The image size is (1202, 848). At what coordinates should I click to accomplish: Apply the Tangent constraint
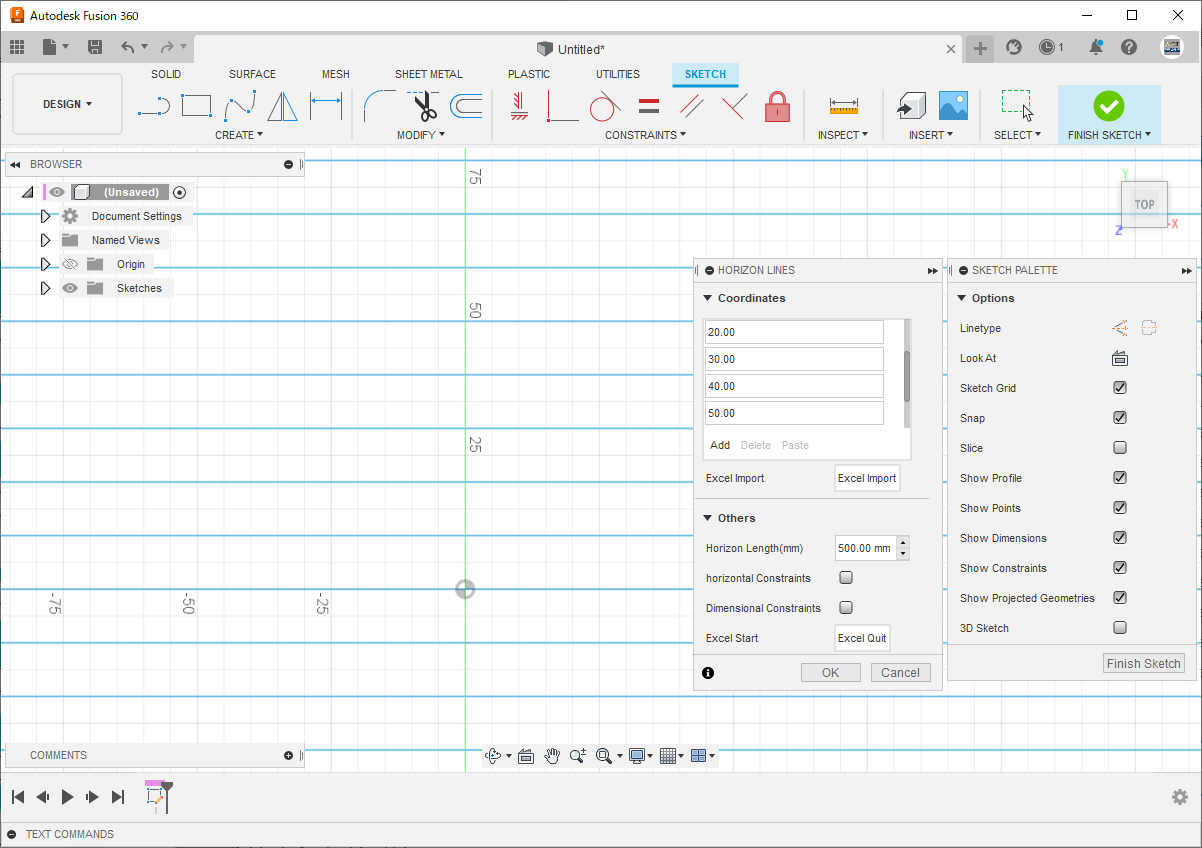[x=605, y=105]
